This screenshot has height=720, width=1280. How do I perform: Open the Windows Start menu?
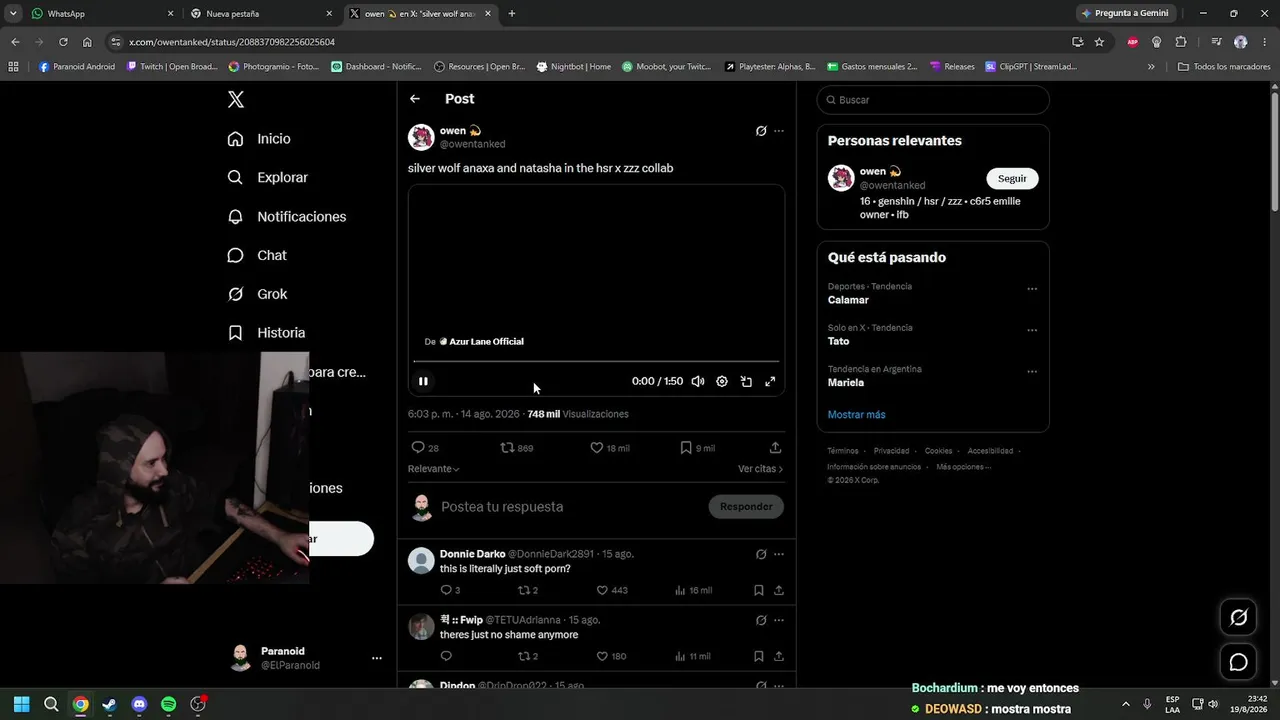pos(22,704)
